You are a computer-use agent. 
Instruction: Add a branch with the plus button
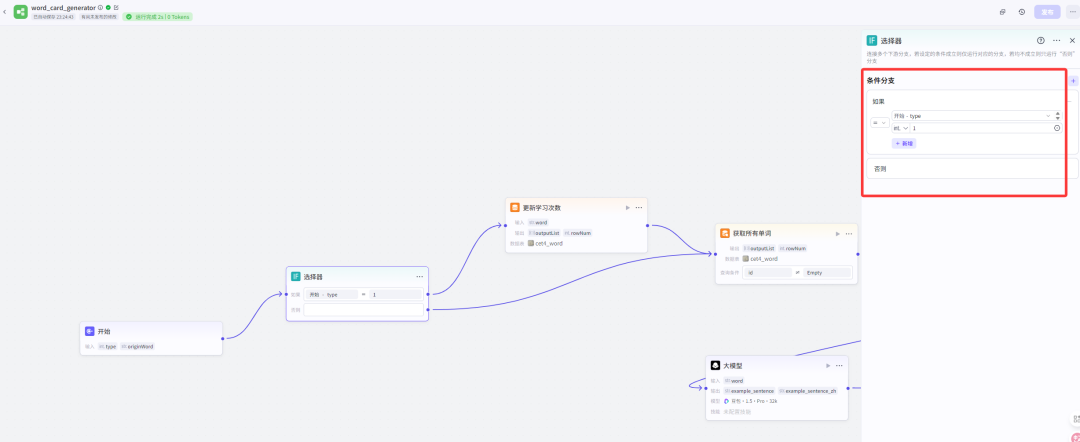(1073, 80)
